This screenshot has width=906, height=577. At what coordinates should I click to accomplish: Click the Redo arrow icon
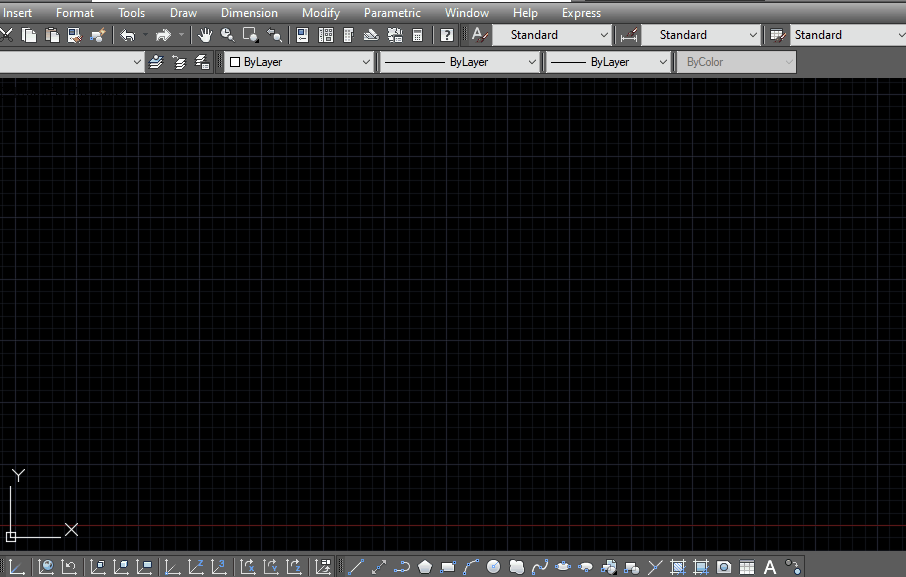(164, 35)
